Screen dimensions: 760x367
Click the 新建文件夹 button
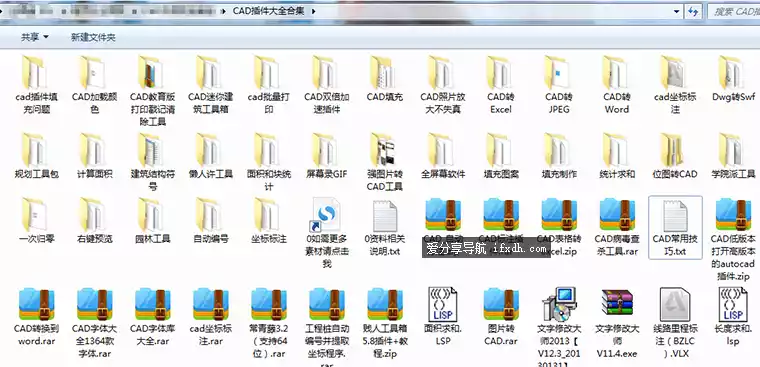[93, 37]
